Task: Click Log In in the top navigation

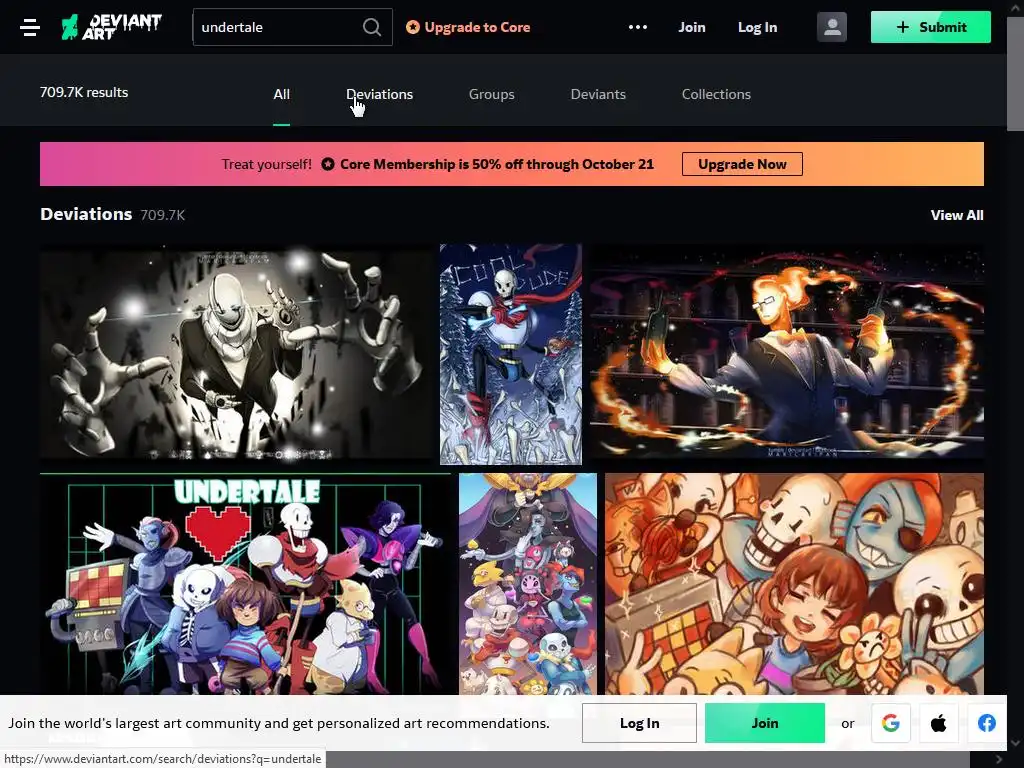Action: (x=758, y=27)
